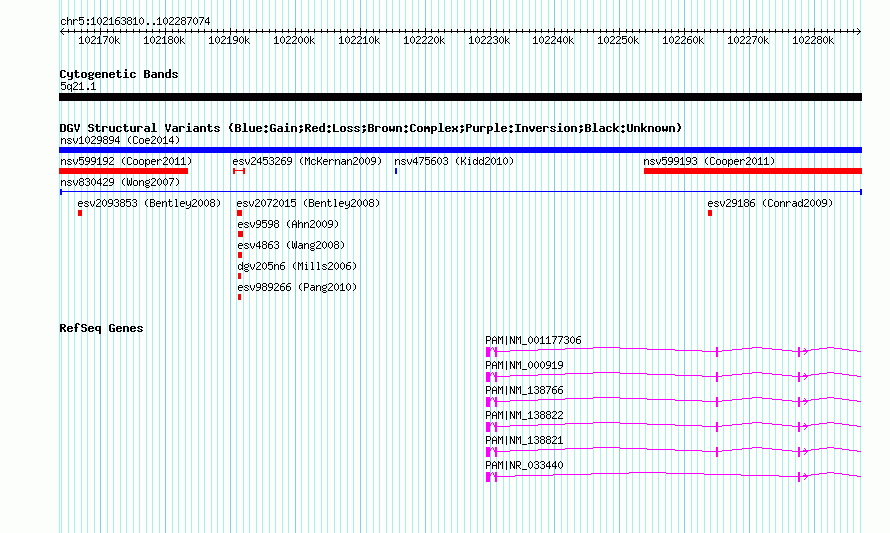Click the red esv2072015 marker

coord(240,213)
